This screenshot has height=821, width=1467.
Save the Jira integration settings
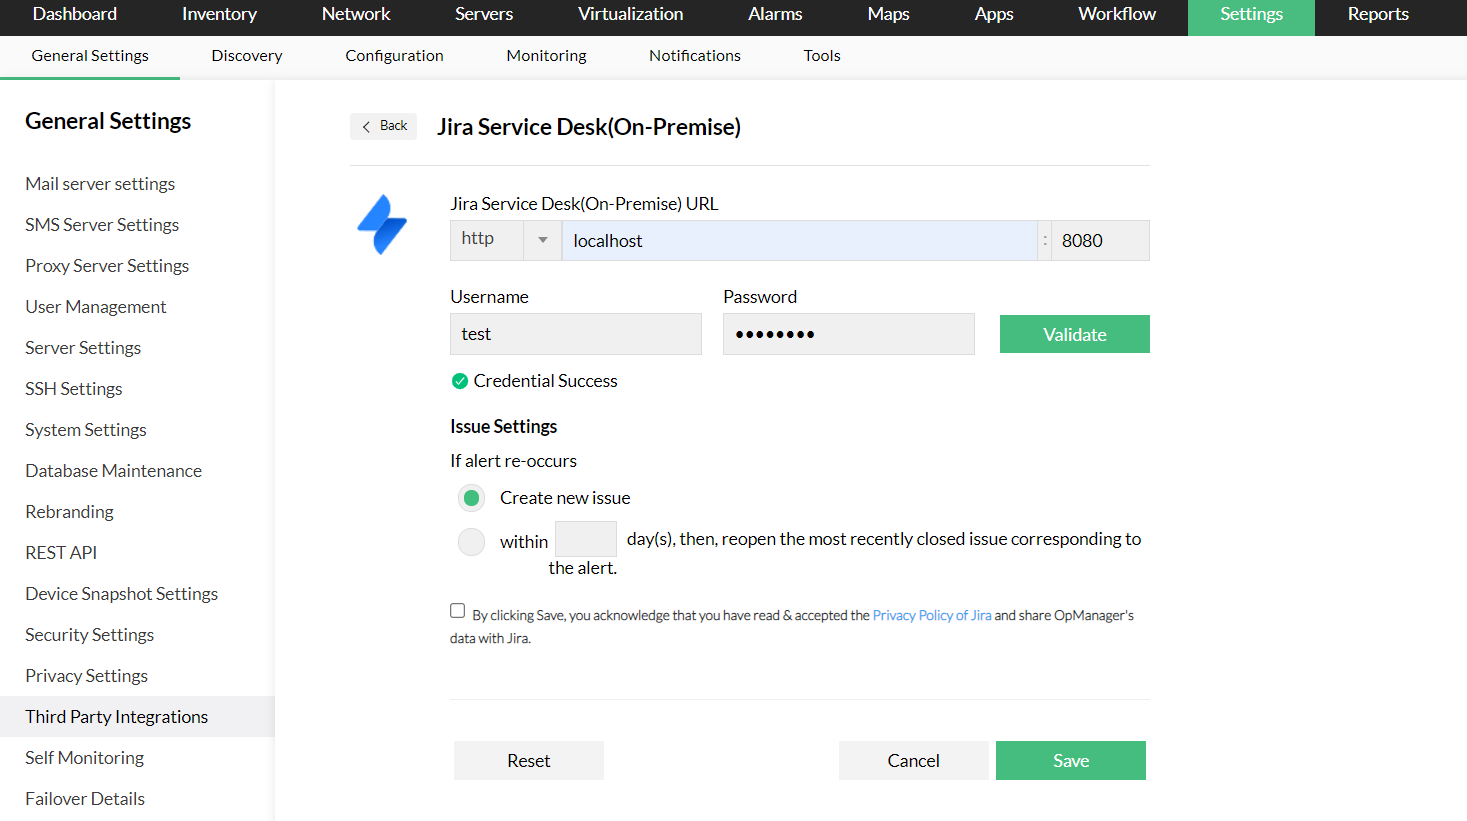1070,760
